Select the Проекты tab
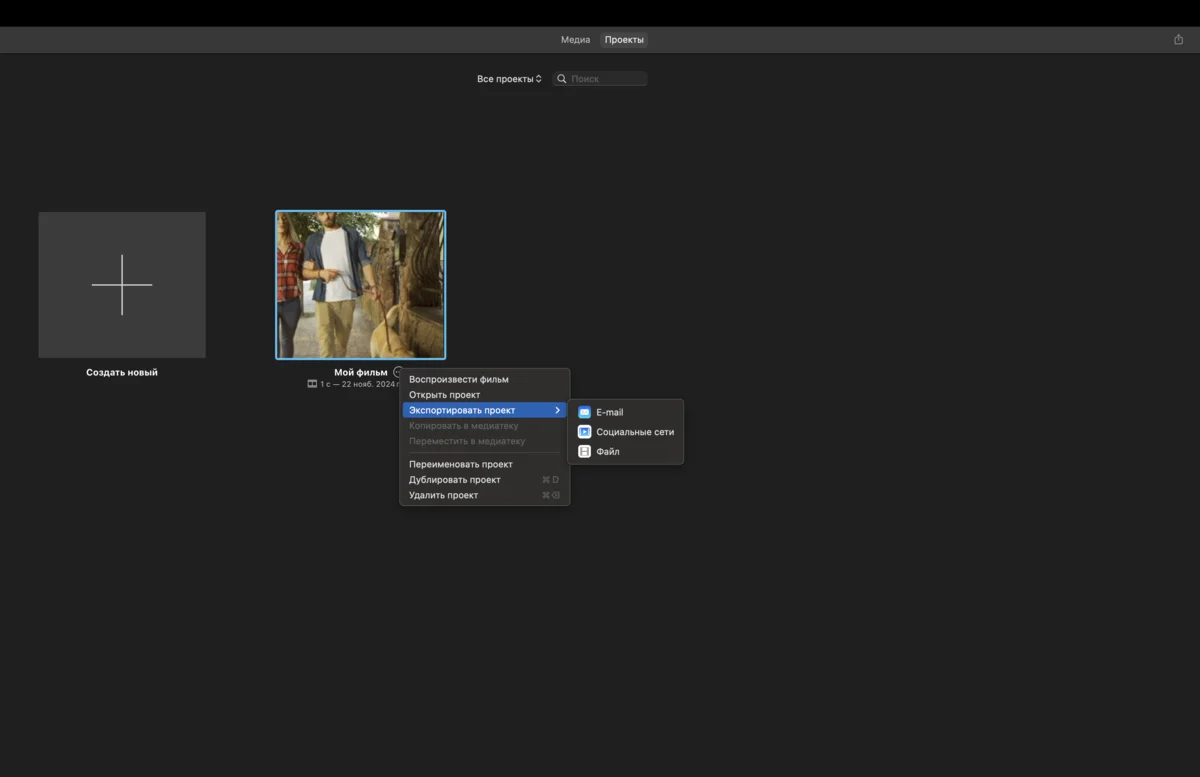The width and height of the screenshot is (1200, 777). [624, 40]
